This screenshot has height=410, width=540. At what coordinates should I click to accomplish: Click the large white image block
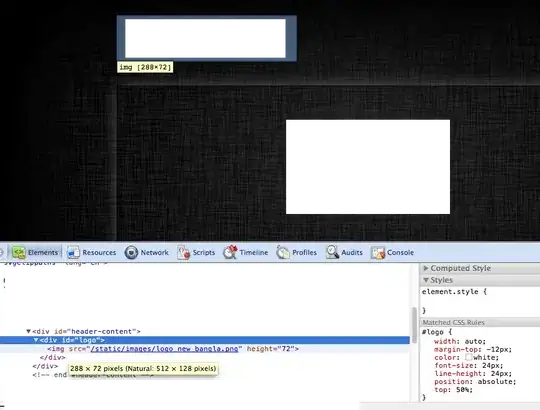pos(368,167)
